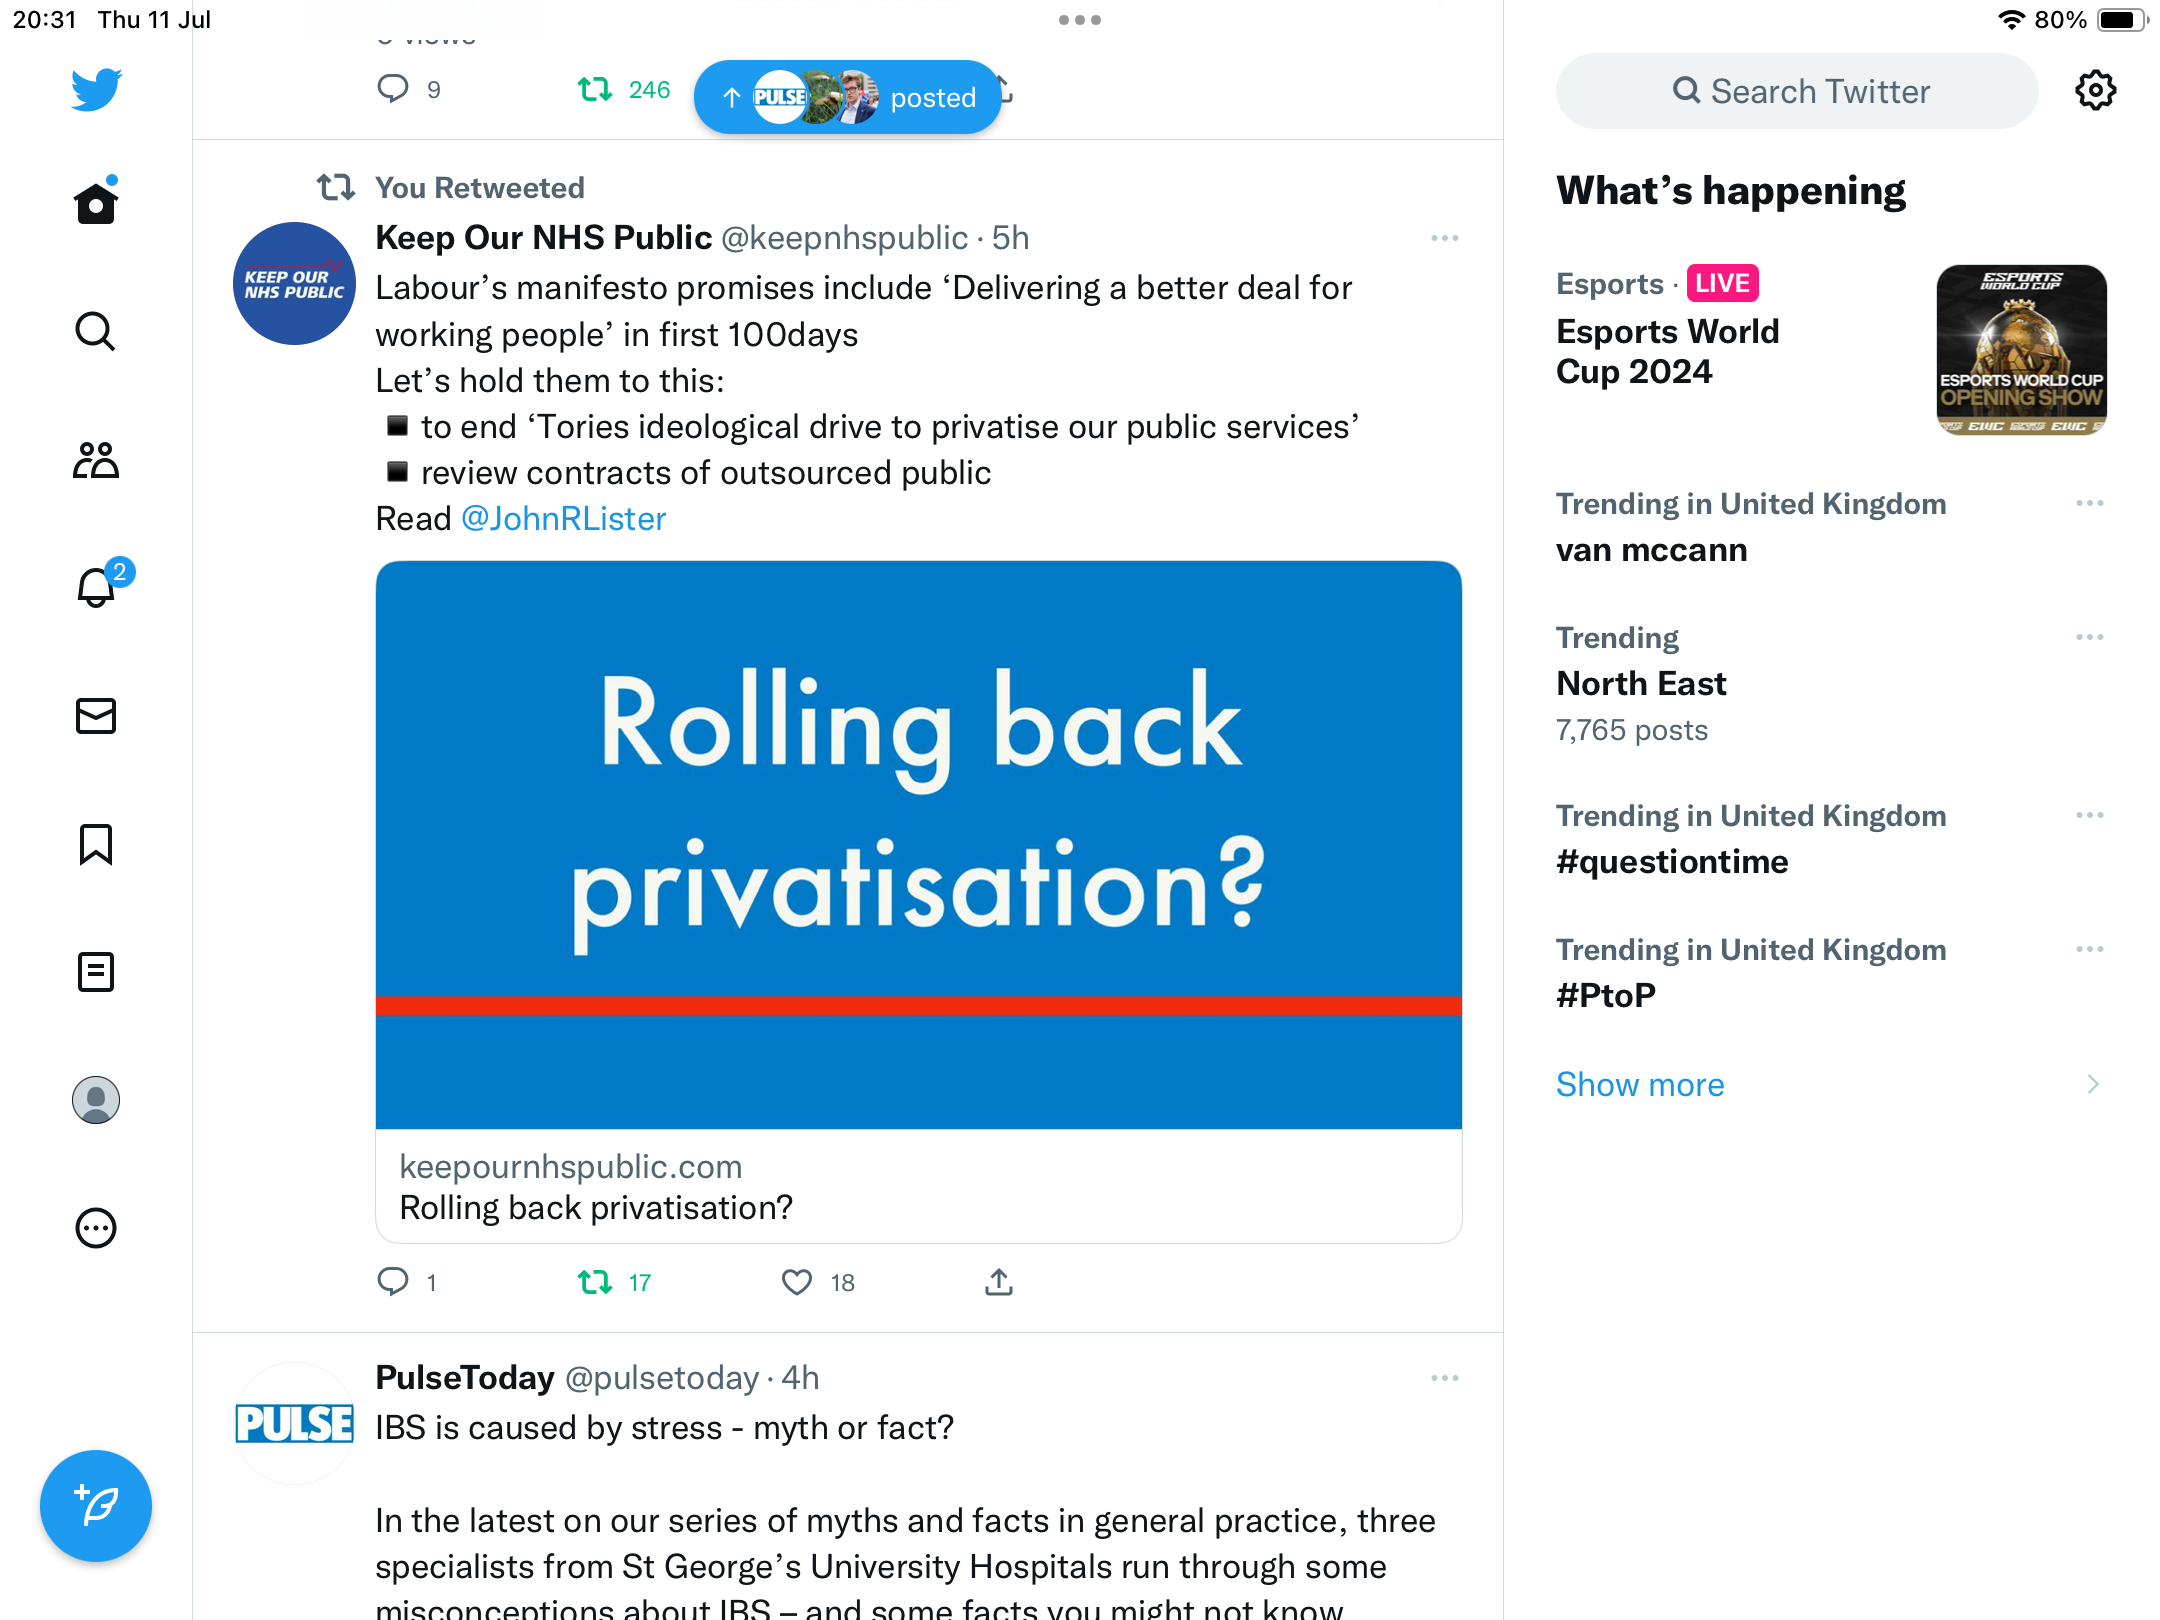This screenshot has width=2160, height=1620.
Task: Open the #questiontime trending topic
Action: [1672, 861]
